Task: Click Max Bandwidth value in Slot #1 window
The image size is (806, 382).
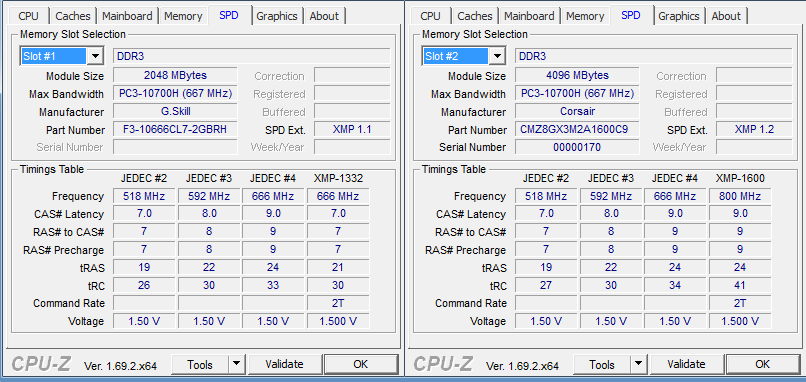Action: point(175,94)
